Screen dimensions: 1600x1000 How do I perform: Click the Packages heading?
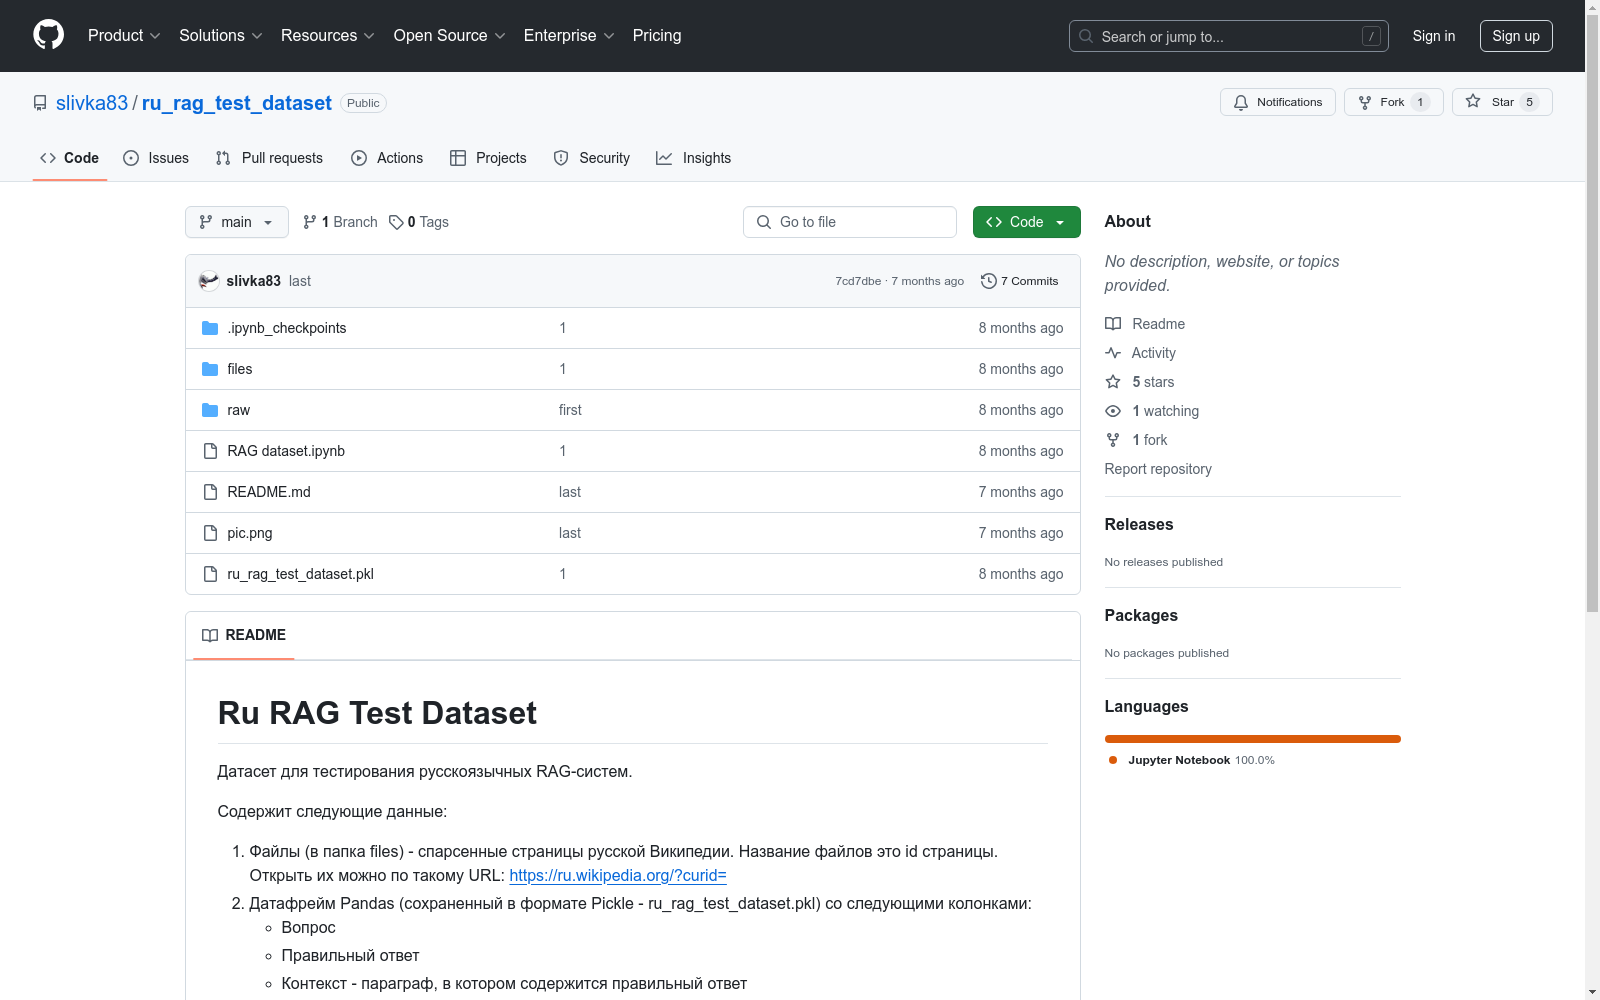1141,615
